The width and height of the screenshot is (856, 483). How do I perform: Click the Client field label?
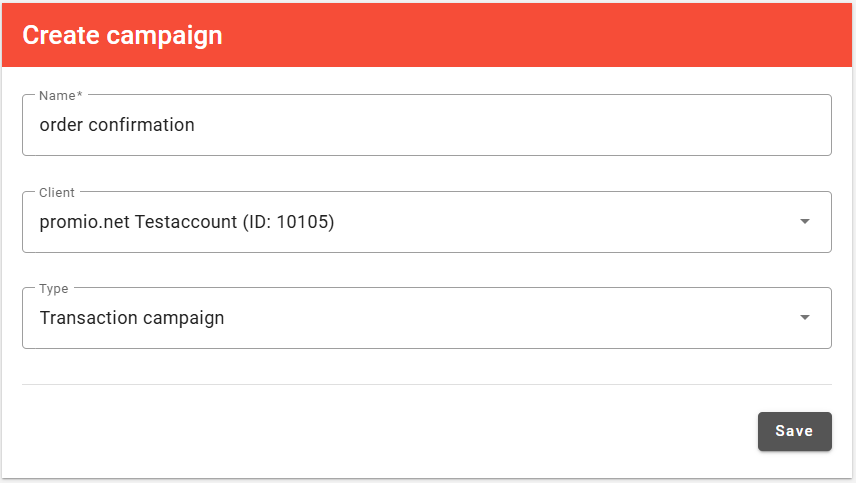(57, 192)
